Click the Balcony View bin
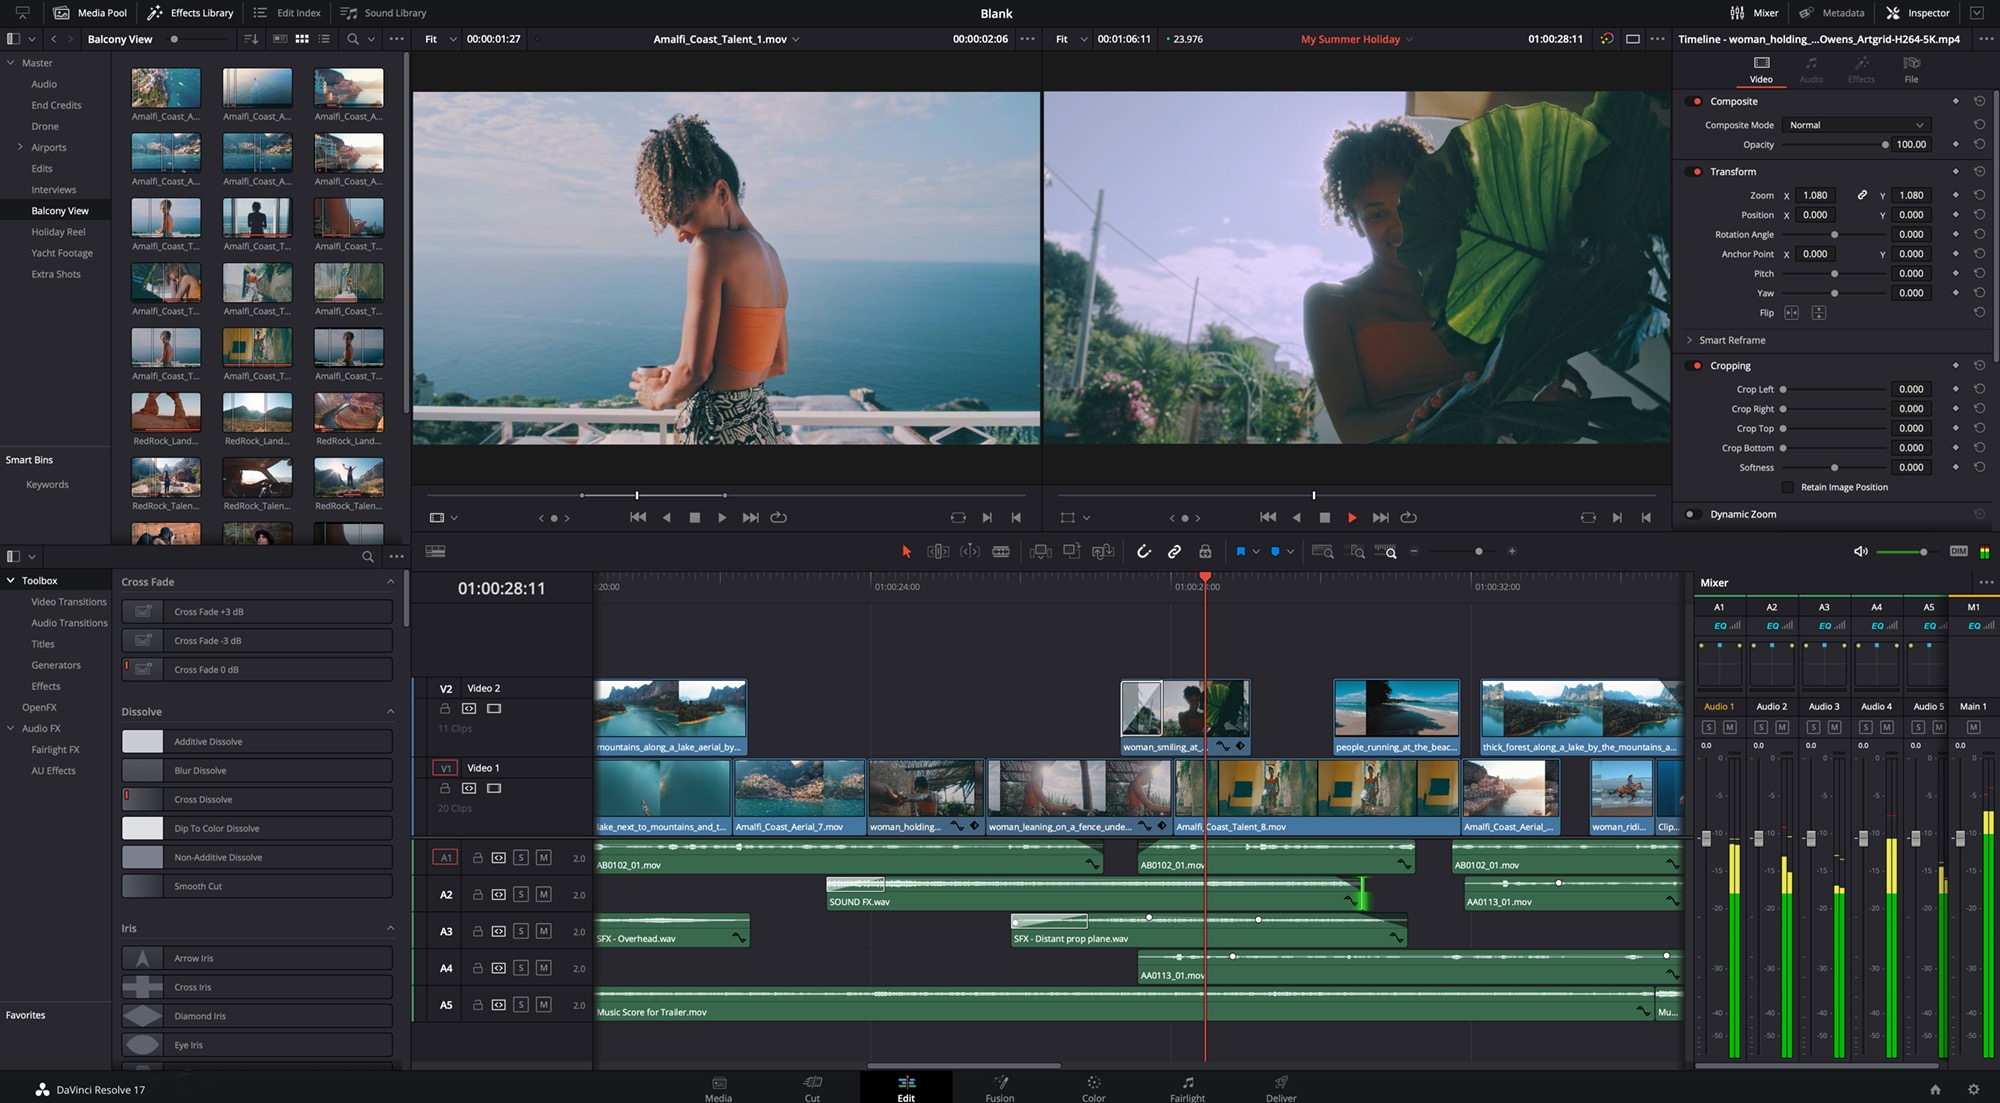The height and width of the screenshot is (1103, 2000). (x=58, y=211)
